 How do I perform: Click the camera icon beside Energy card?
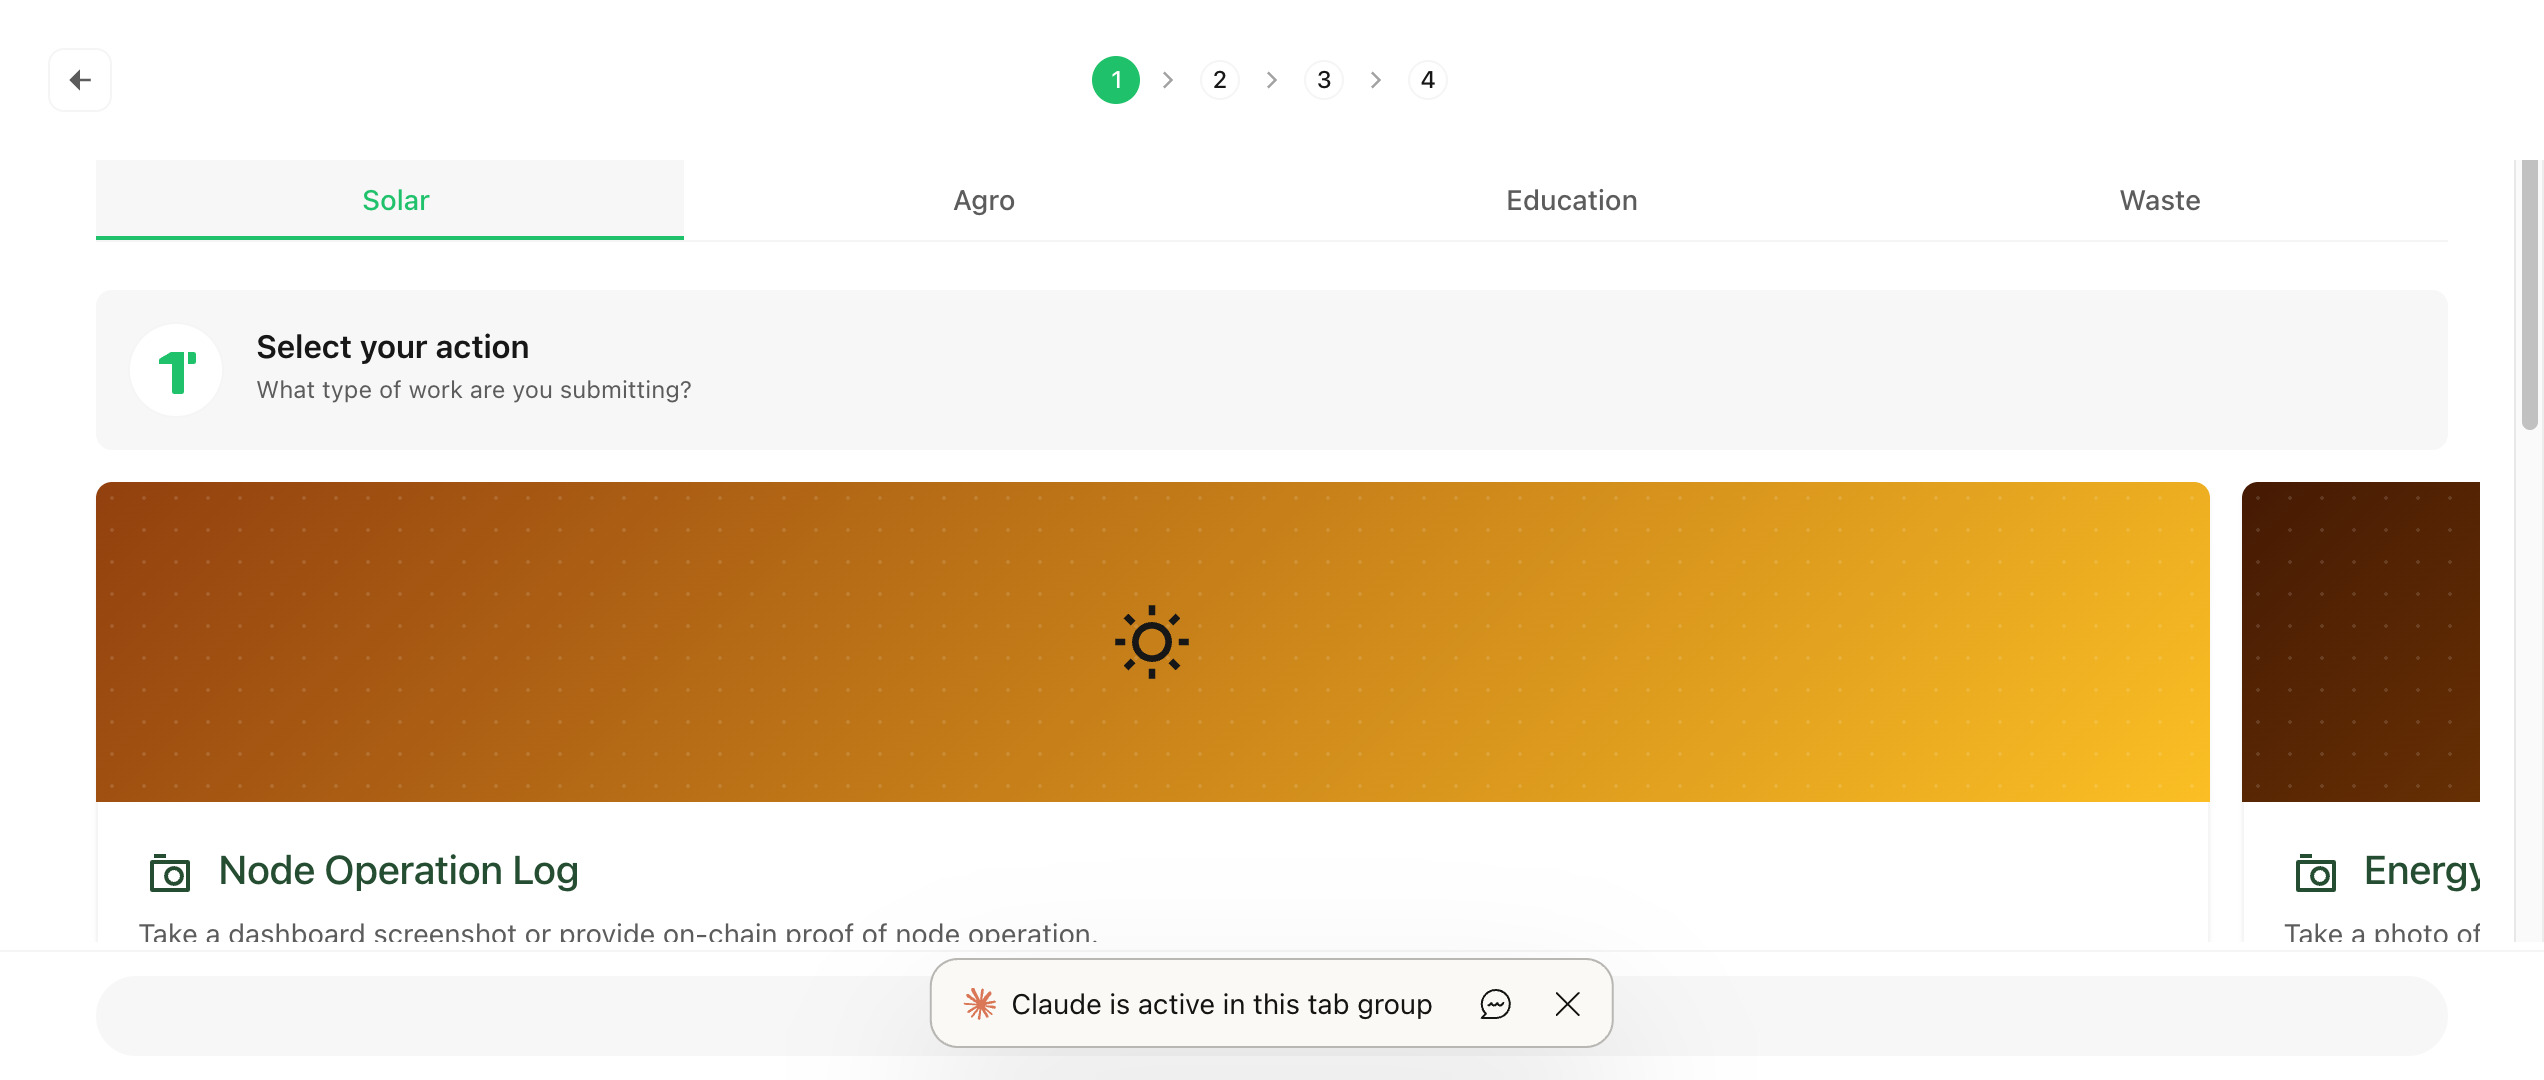point(2316,873)
